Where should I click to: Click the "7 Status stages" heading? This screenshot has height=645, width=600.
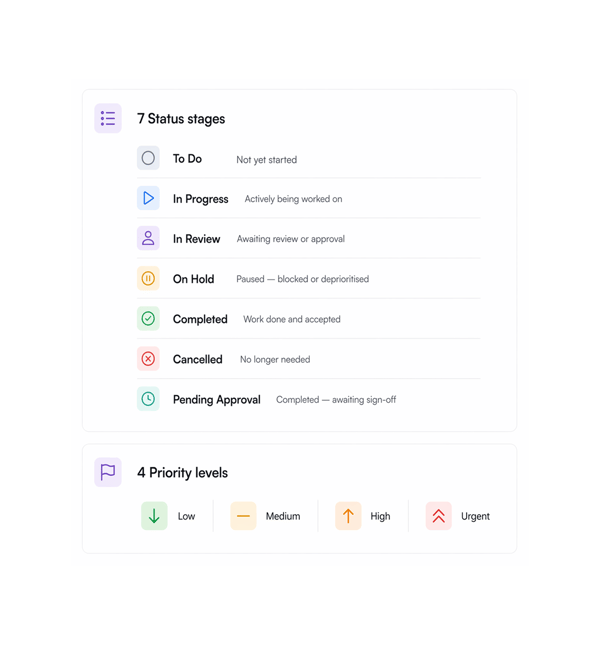(x=181, y=119)
